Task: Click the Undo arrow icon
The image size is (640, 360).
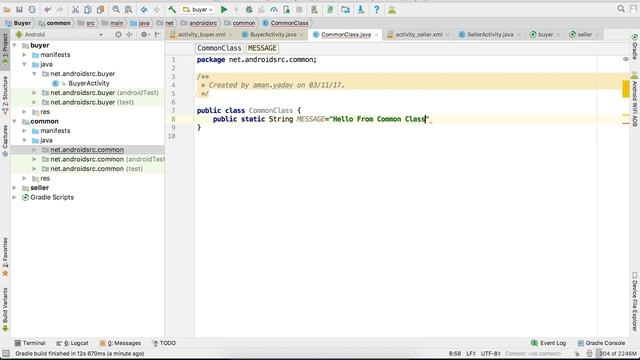Action: coord(48,9)
